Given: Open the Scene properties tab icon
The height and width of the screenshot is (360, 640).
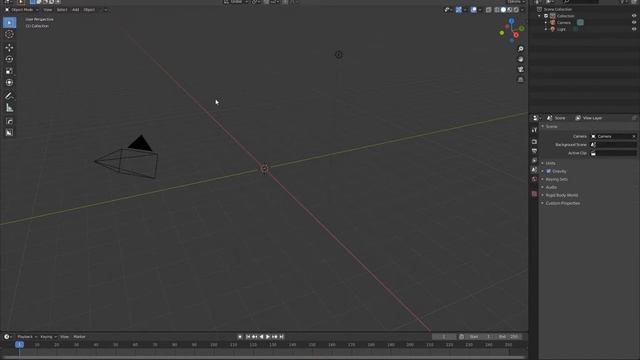Looking at the screenshot, I should pos(534,170).
